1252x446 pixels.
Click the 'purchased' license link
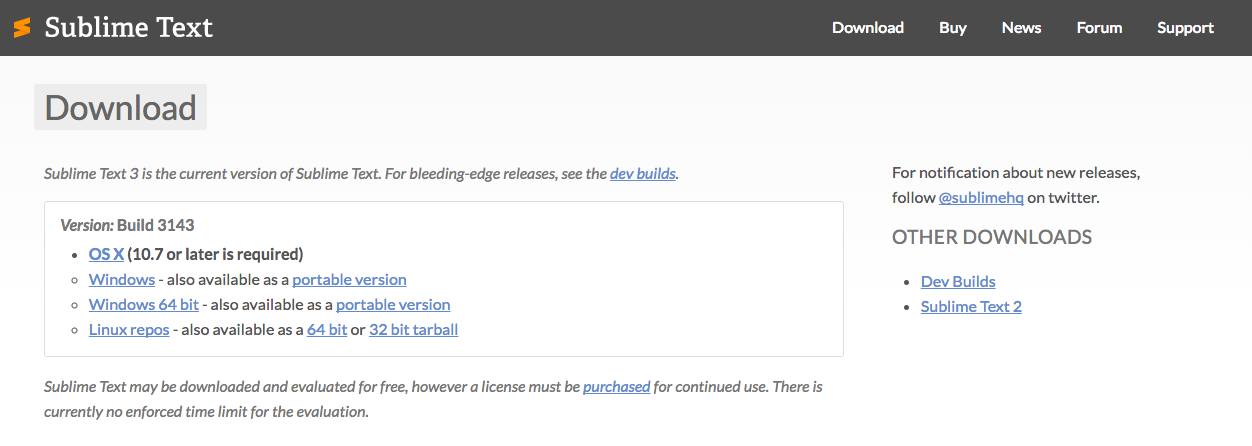(616, 386)
